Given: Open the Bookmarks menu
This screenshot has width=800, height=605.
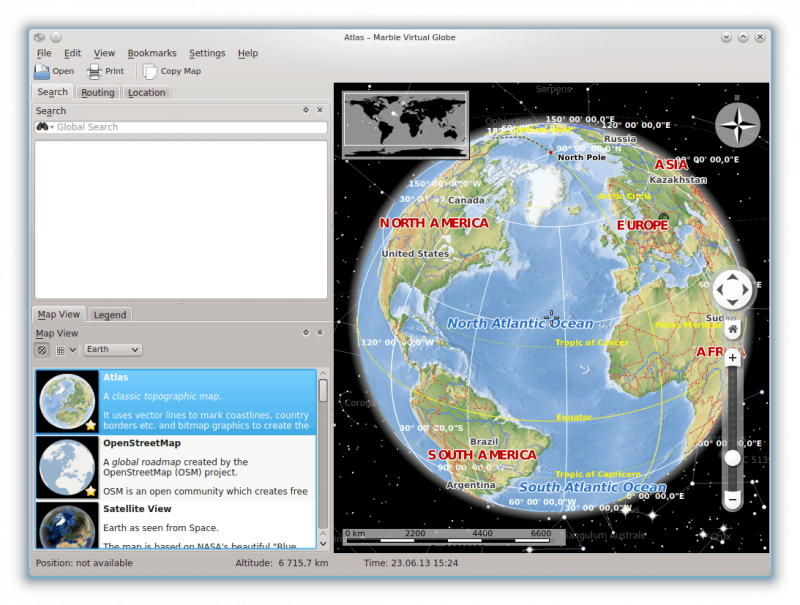Looking at the screenshot, I should point(152,53).
